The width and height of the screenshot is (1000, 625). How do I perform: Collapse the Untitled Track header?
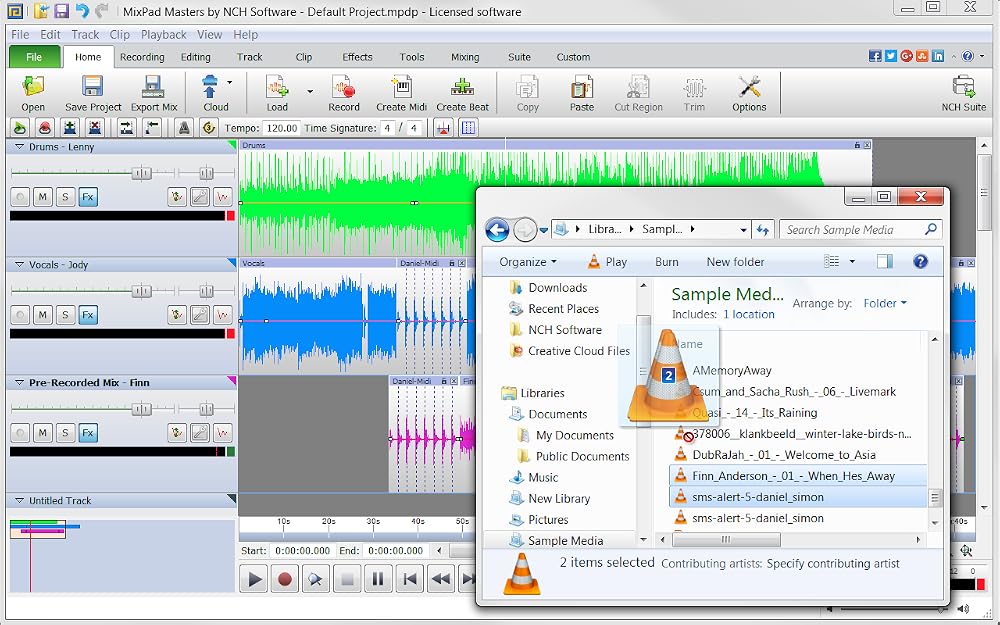point(19,501)
